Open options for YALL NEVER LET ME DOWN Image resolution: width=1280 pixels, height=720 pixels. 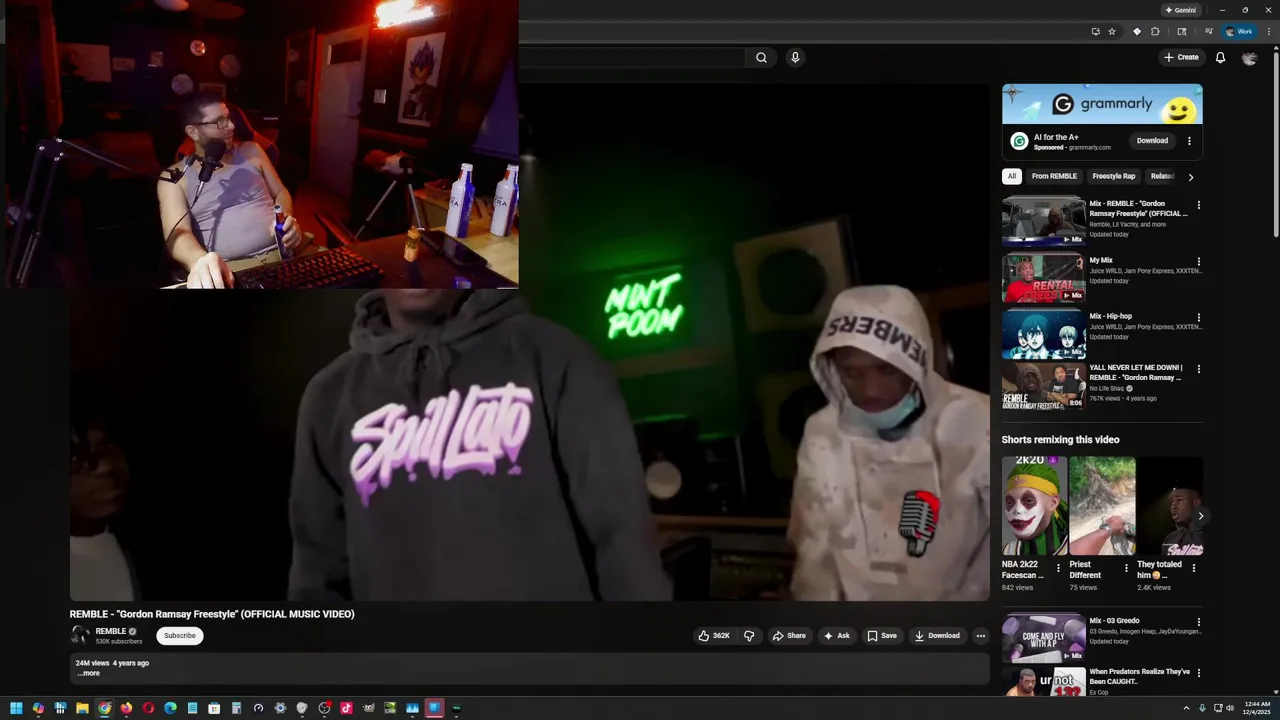pos(1199,369)
